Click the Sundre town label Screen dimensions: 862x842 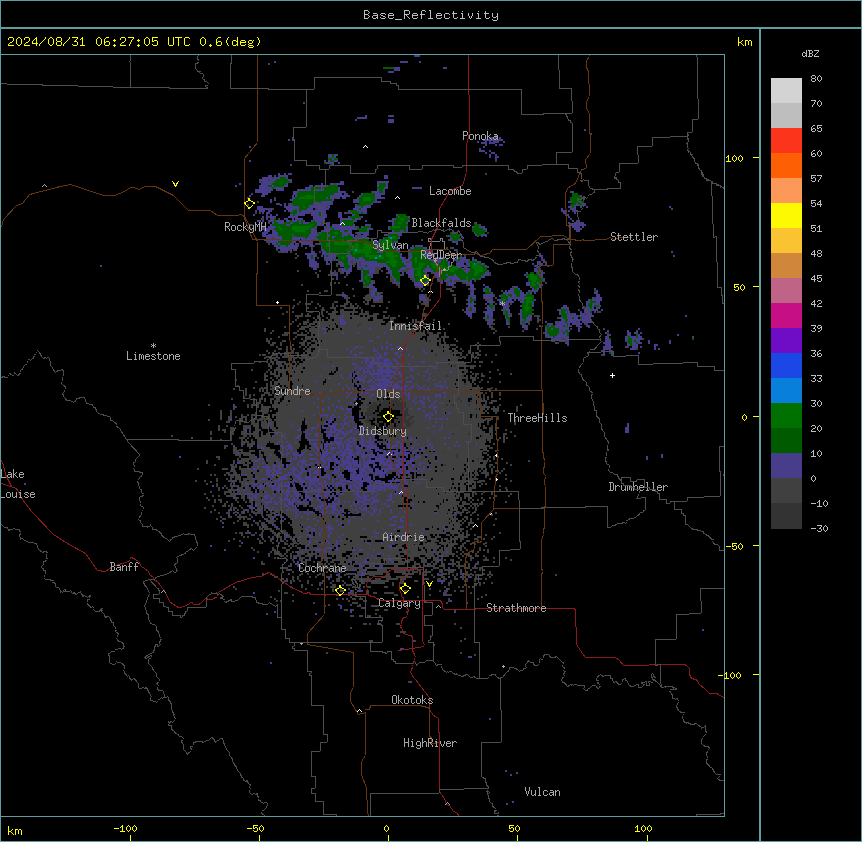coord(292,391)
